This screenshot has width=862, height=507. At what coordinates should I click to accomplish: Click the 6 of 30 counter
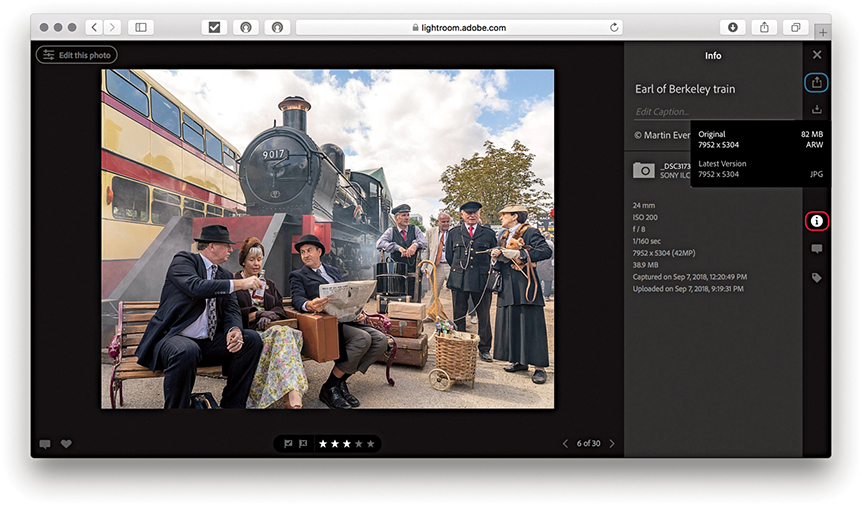point(588,443)
